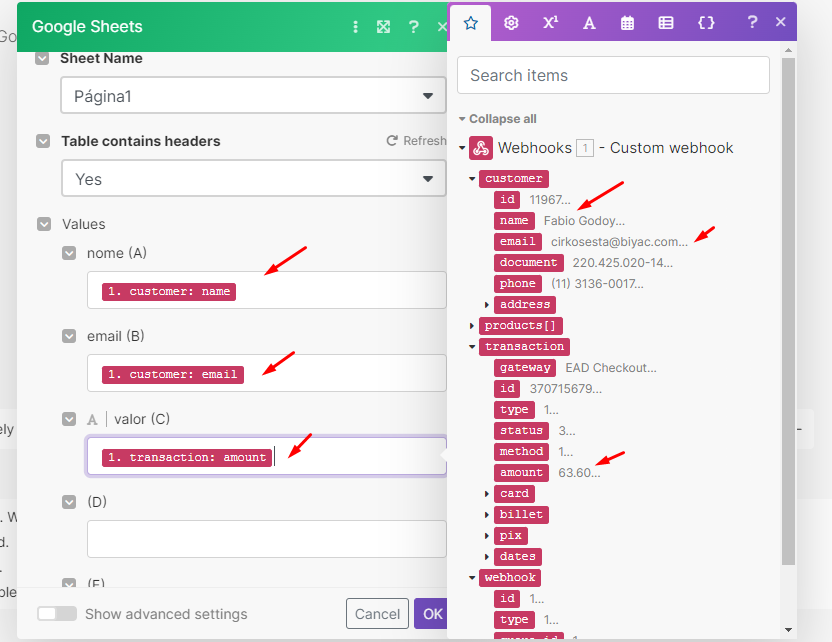Open the Sheet Name Página1 dropdown
The height and width of the screenshot is (642, 832).
[253, 96]
